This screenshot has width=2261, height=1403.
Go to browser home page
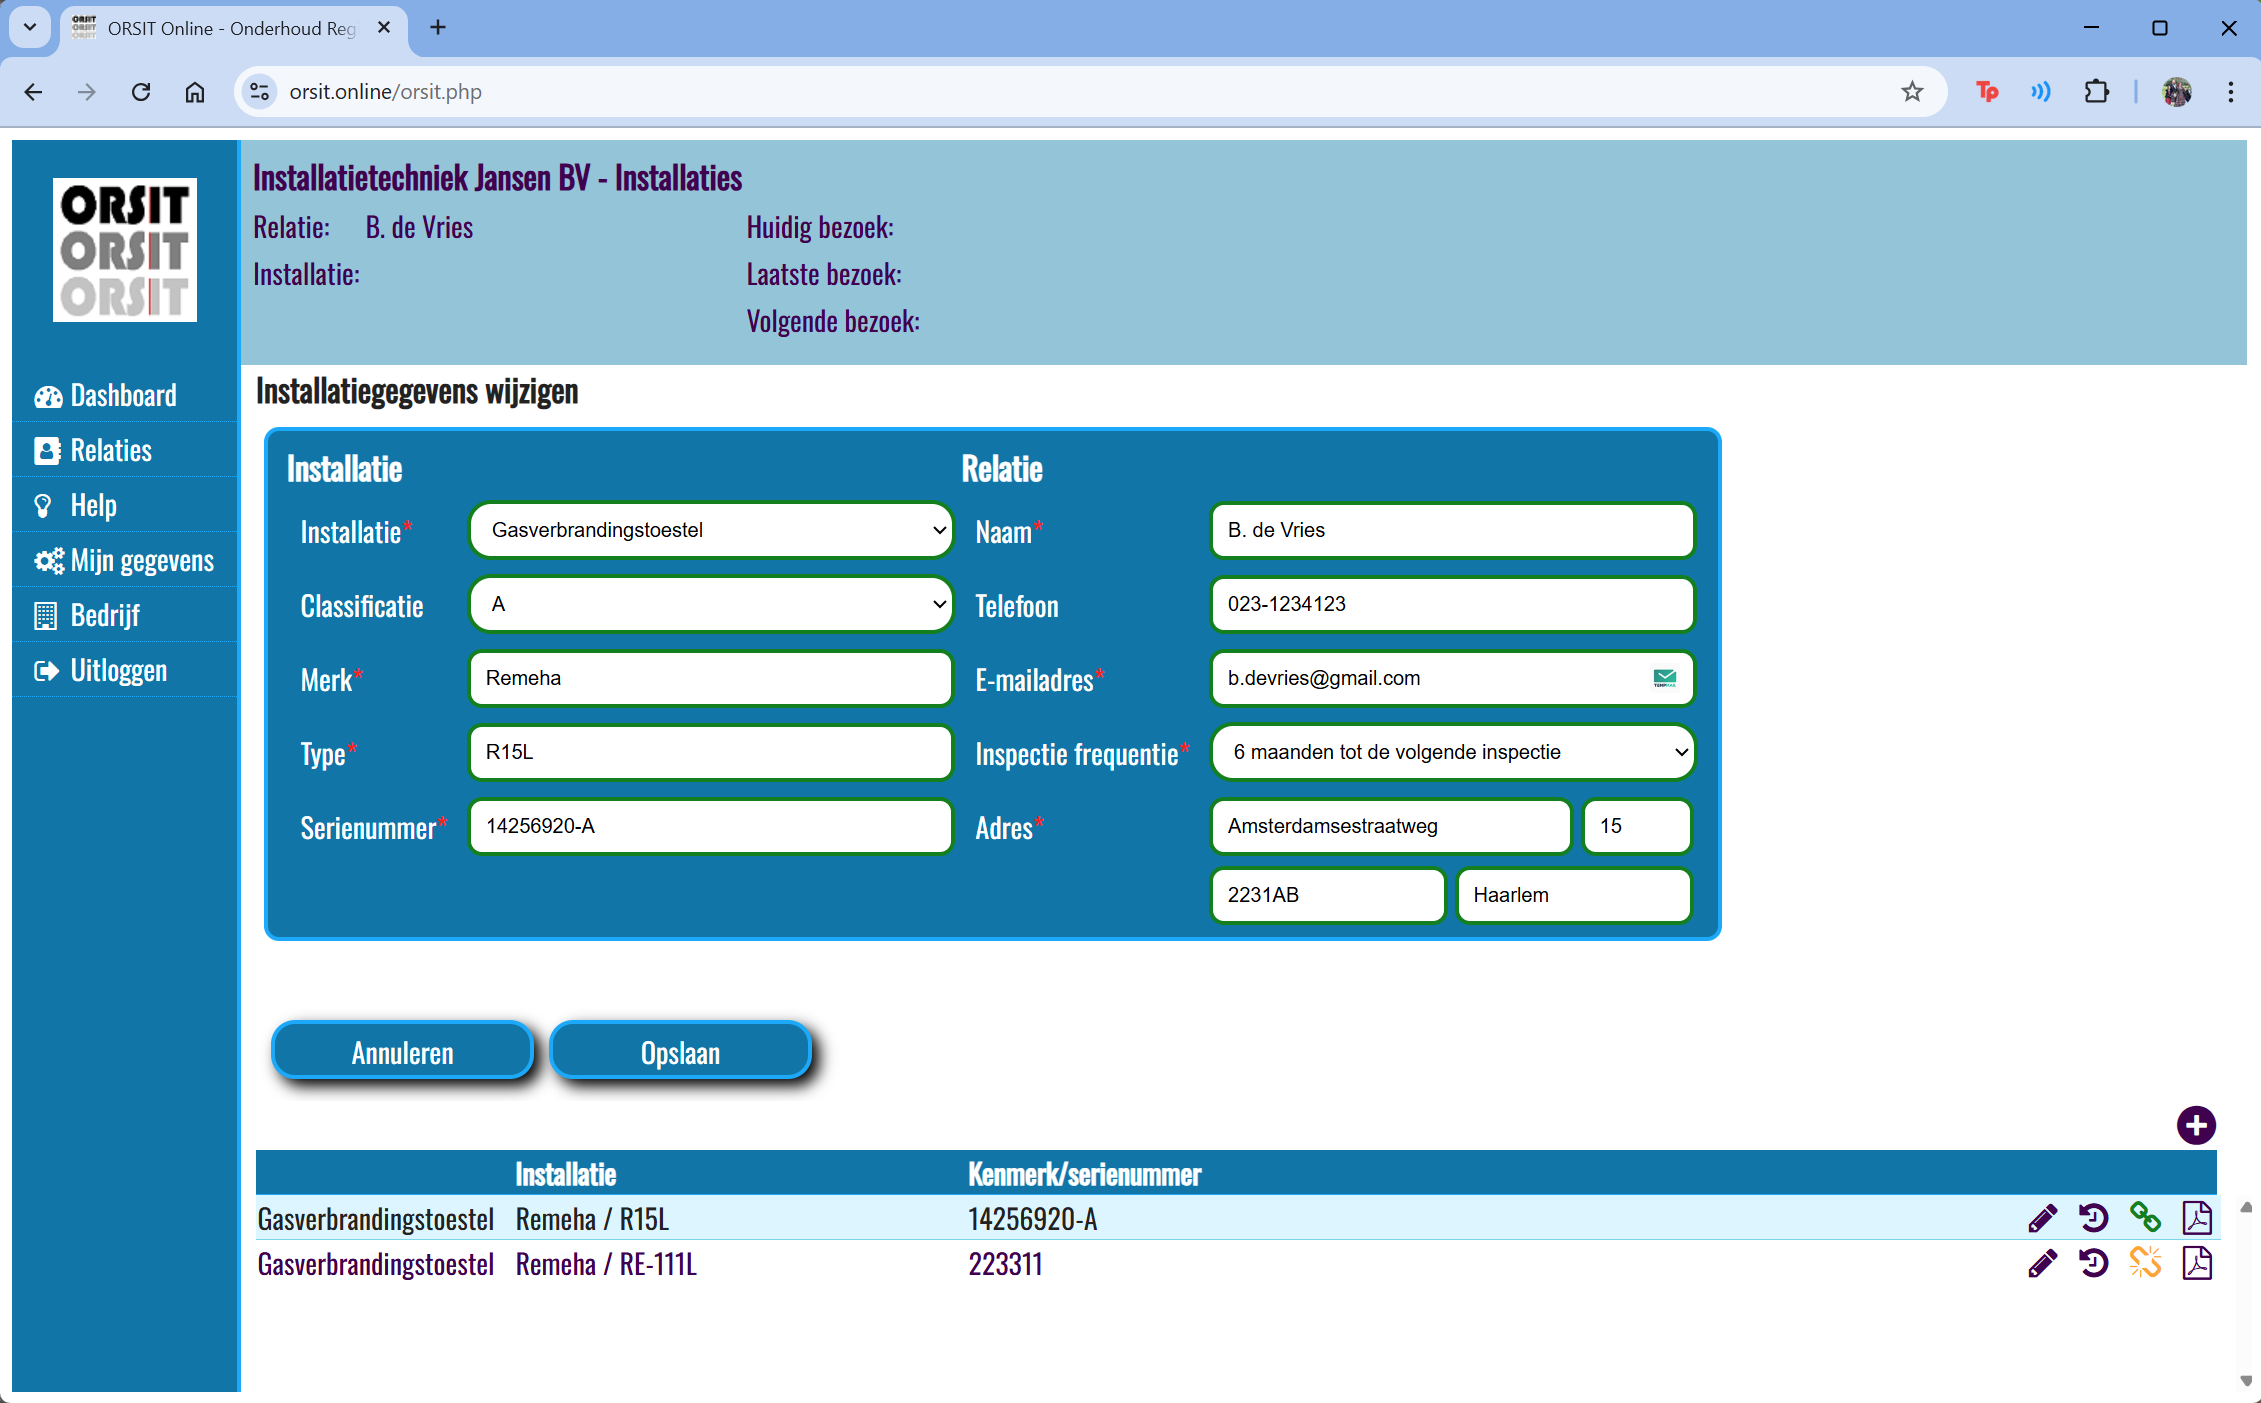pos(195,92)
